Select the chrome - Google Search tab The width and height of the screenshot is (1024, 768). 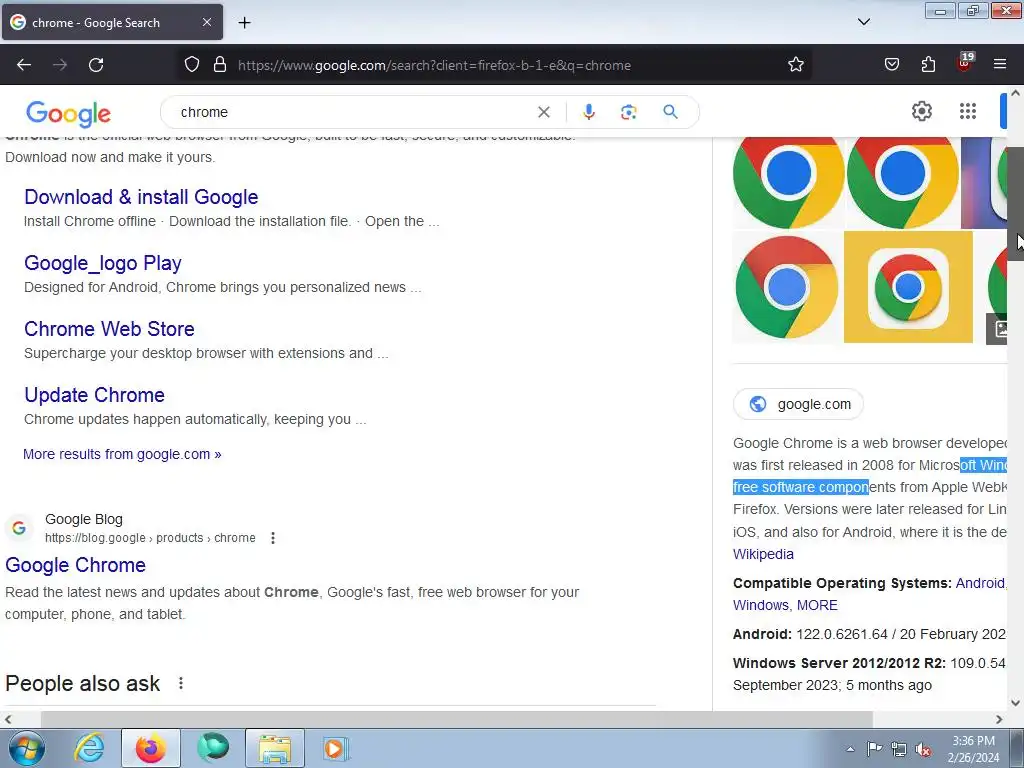pyautogui.click(x=112, y=22)
